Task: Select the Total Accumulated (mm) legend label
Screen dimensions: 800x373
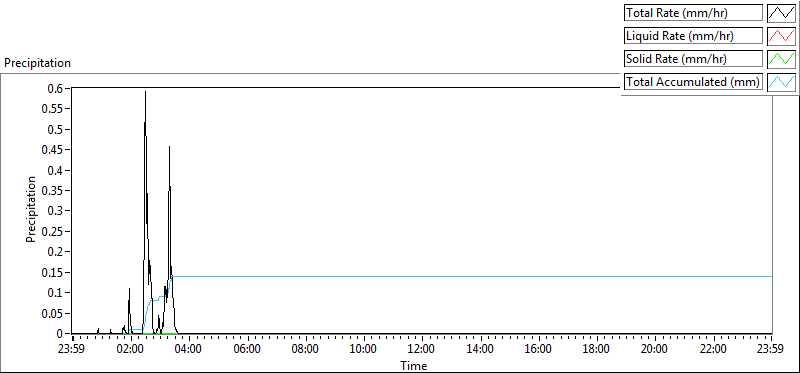Action: 693,82
